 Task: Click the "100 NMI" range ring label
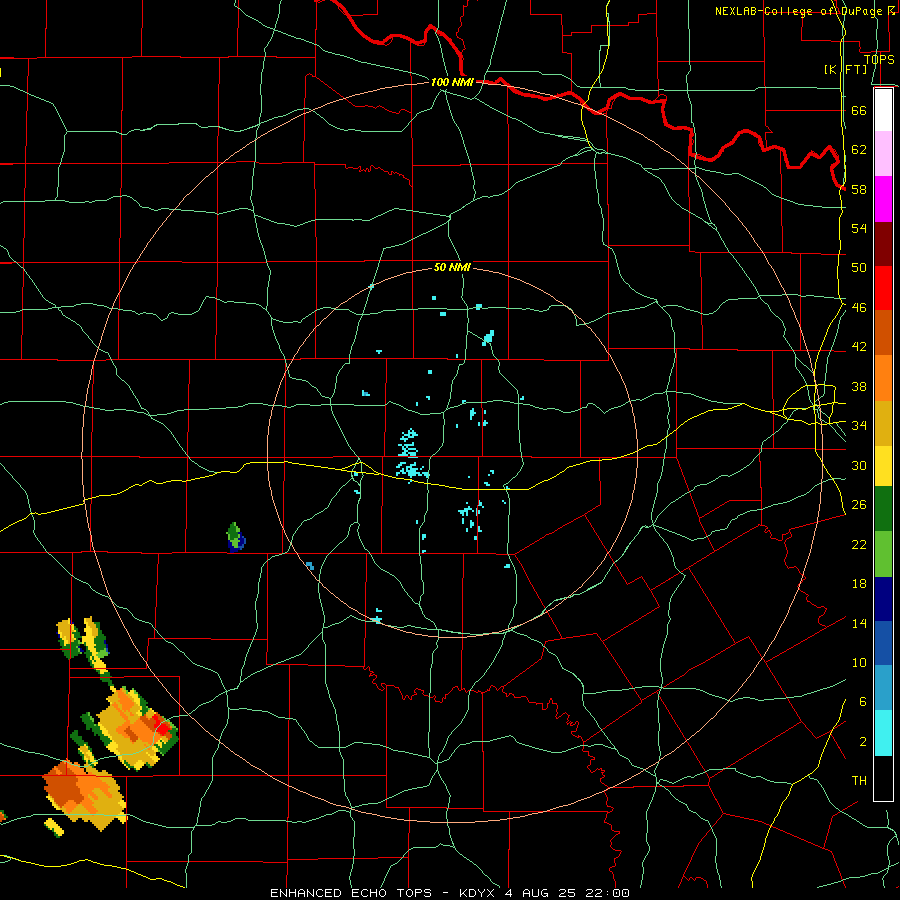click(452, 82)
